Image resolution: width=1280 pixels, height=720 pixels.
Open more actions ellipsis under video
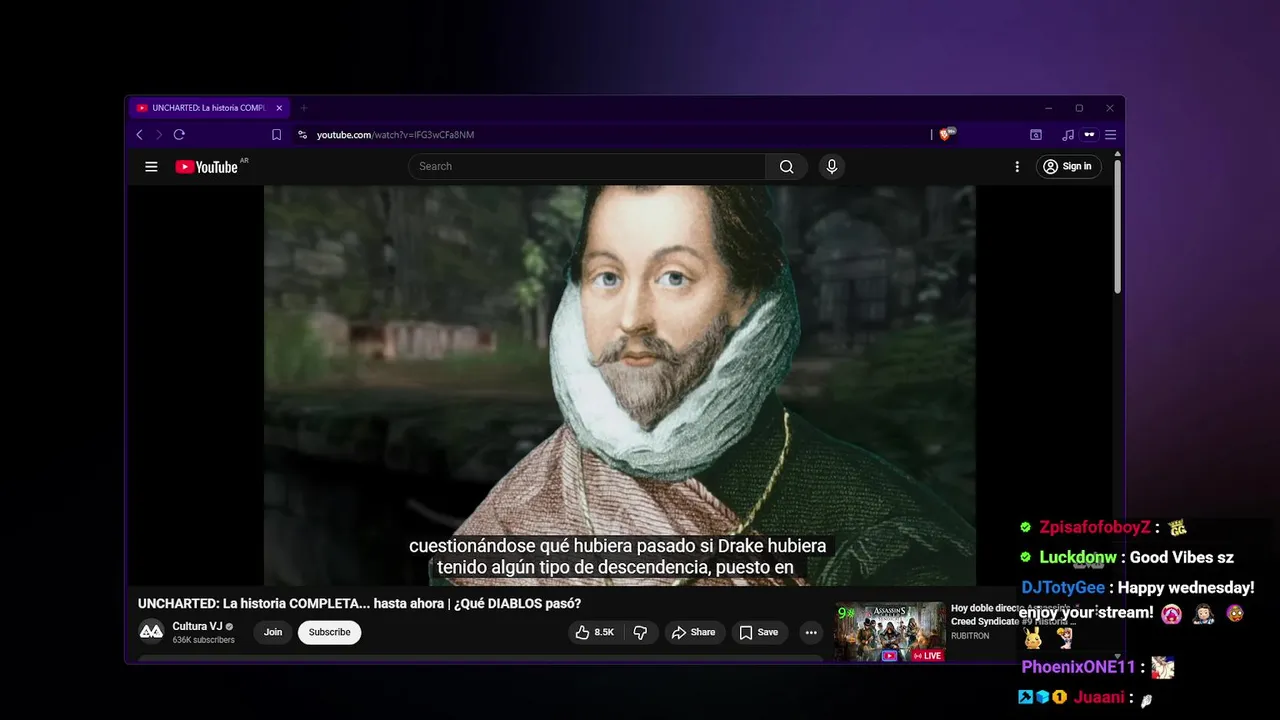click(x=811, y=632)
